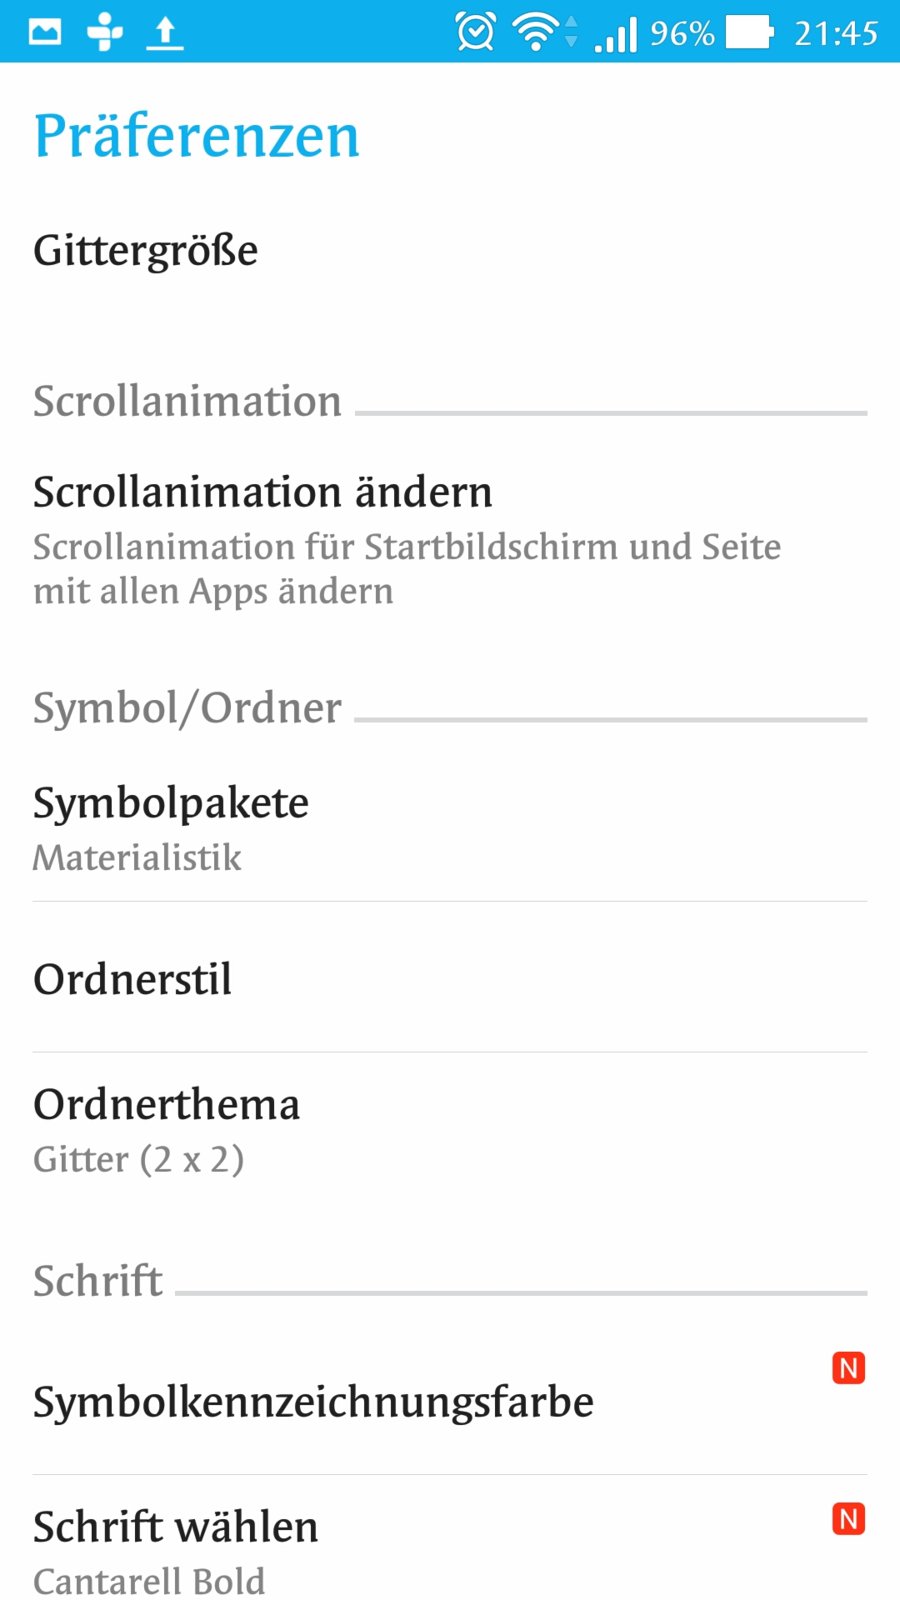900x1600 pixels.
Task: Open Symbolkennzeichnungsfarbe color setting
Action: 313,1402
